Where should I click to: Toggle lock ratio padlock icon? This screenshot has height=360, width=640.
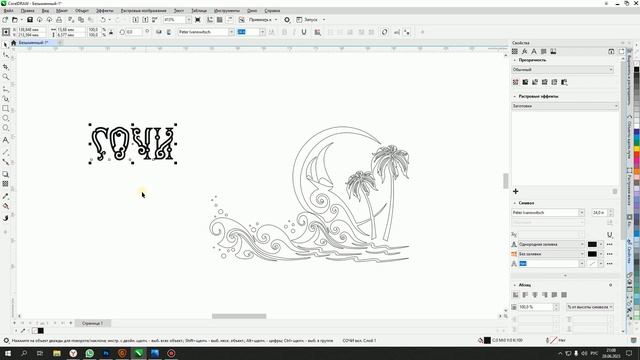click(111, 32)
